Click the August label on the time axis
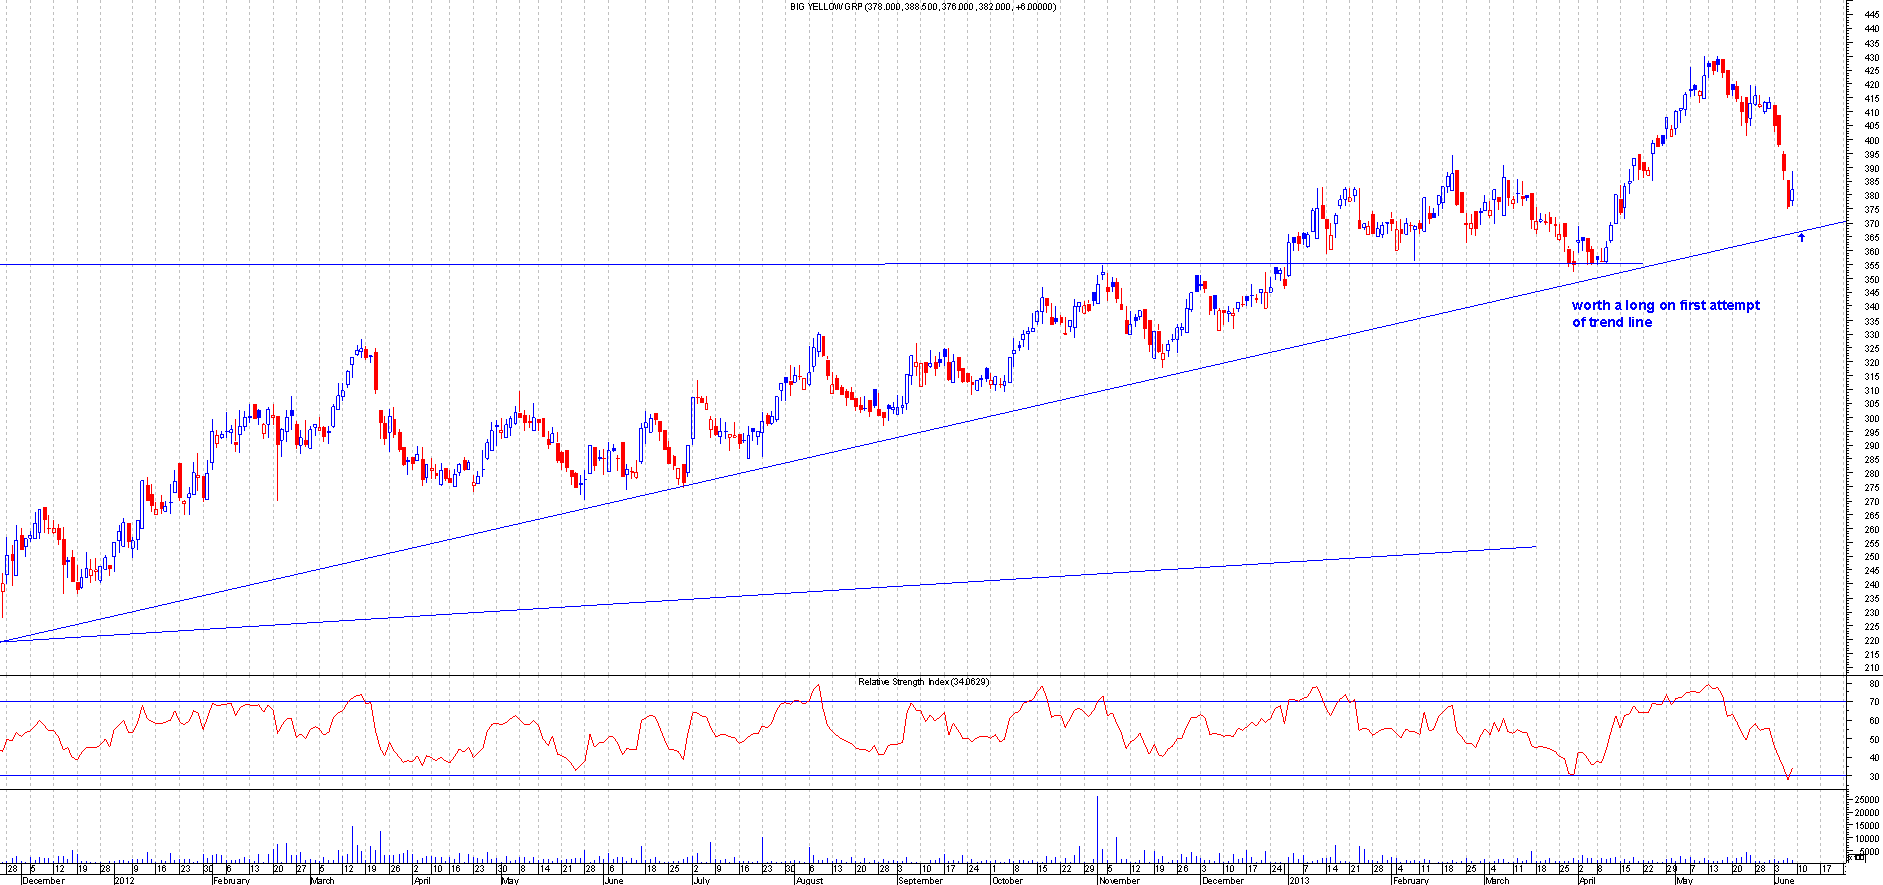 click(809, 880)
